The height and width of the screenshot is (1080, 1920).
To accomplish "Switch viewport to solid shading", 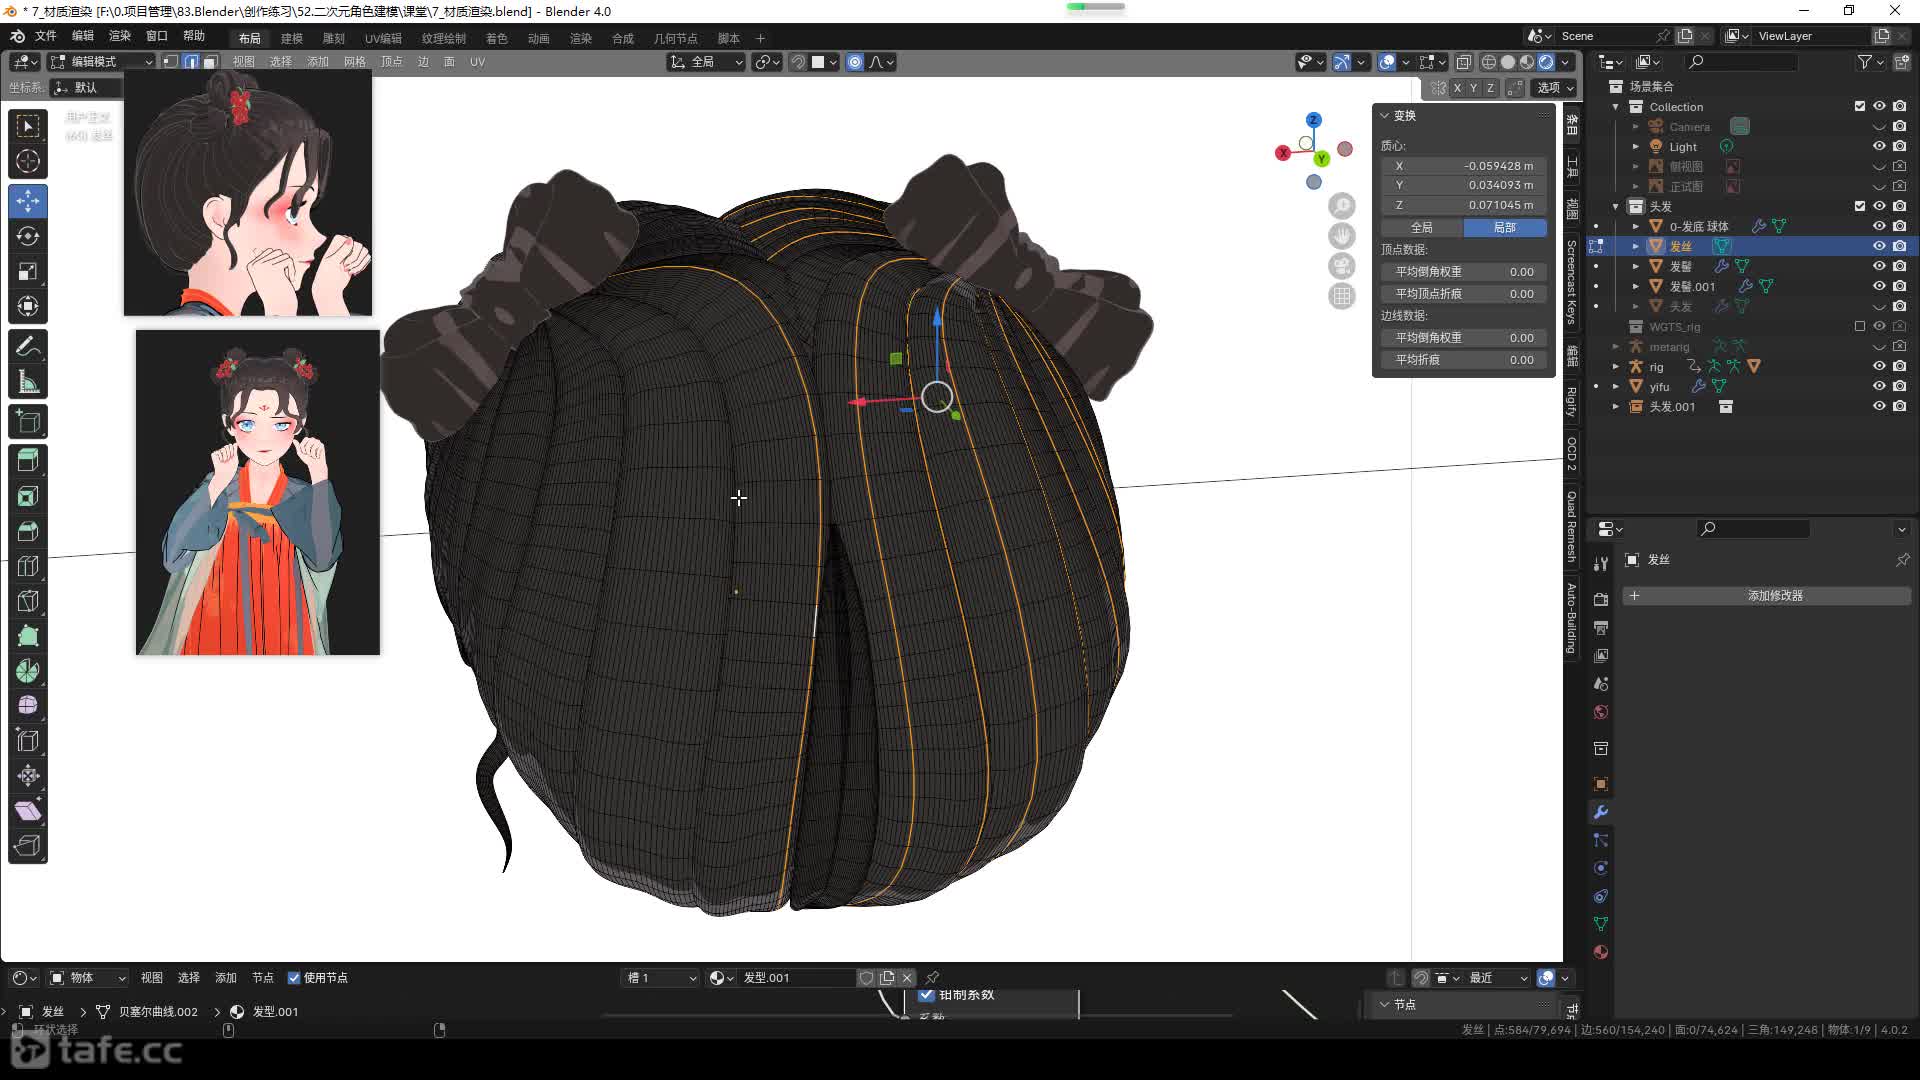I will [1508, 62].
